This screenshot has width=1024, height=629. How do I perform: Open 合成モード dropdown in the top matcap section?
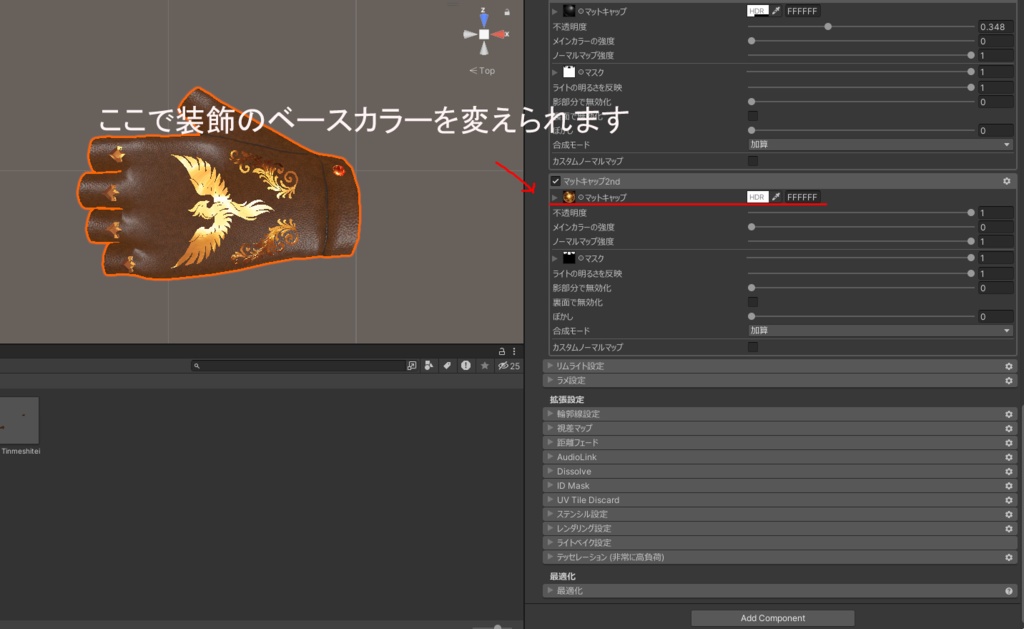tap(880, 144)
